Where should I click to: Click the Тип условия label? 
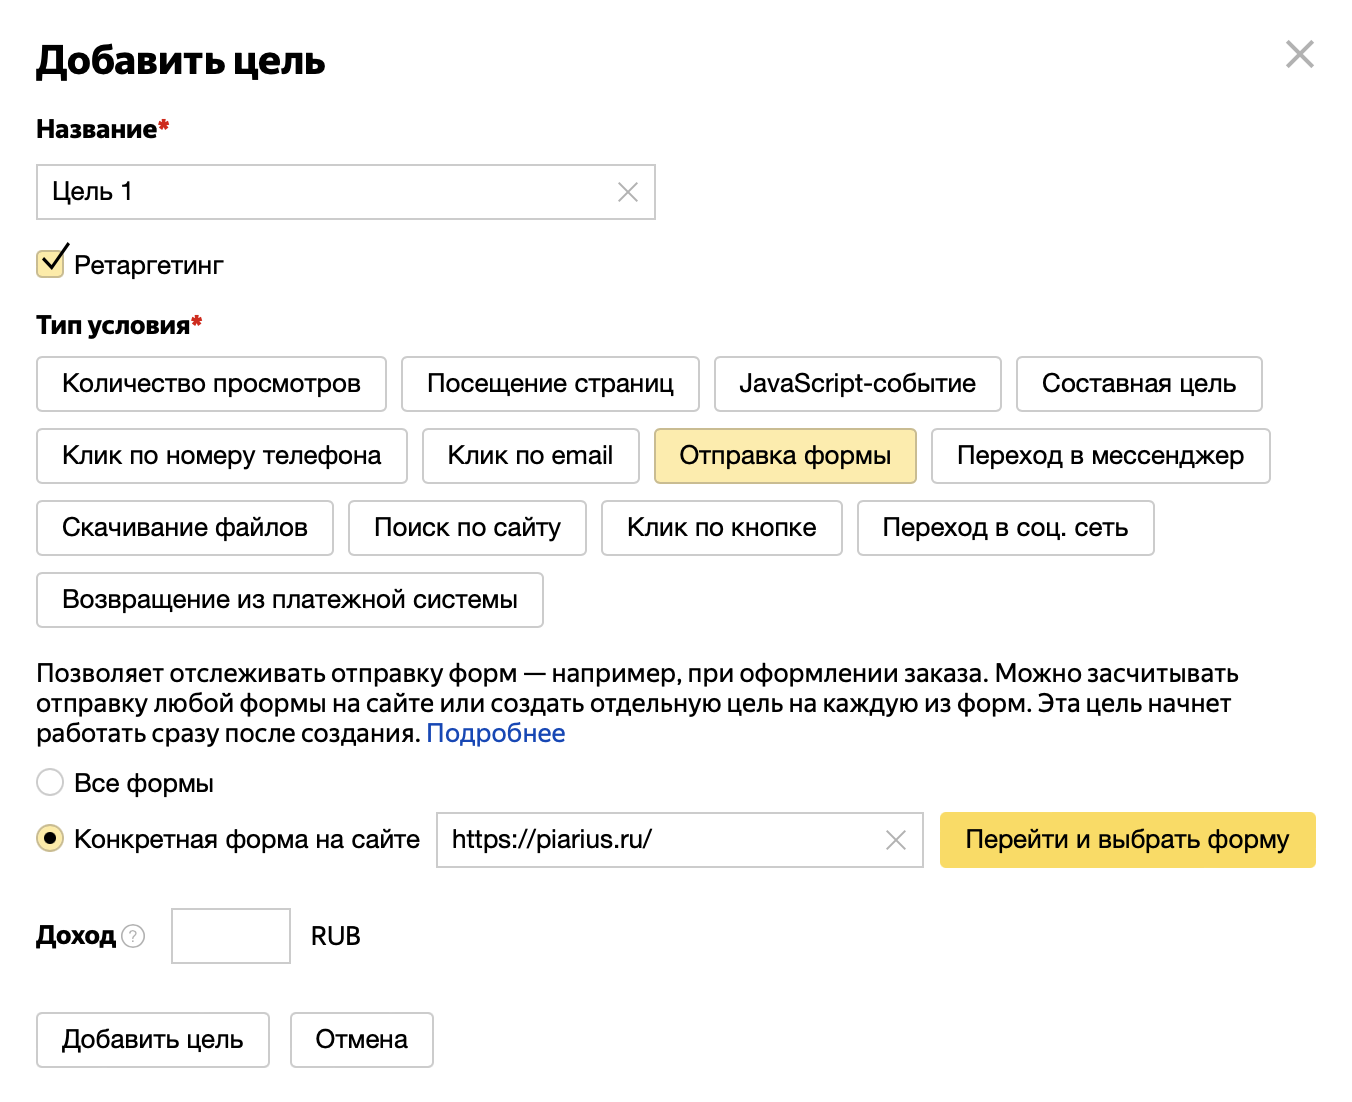tap(119, 325)
